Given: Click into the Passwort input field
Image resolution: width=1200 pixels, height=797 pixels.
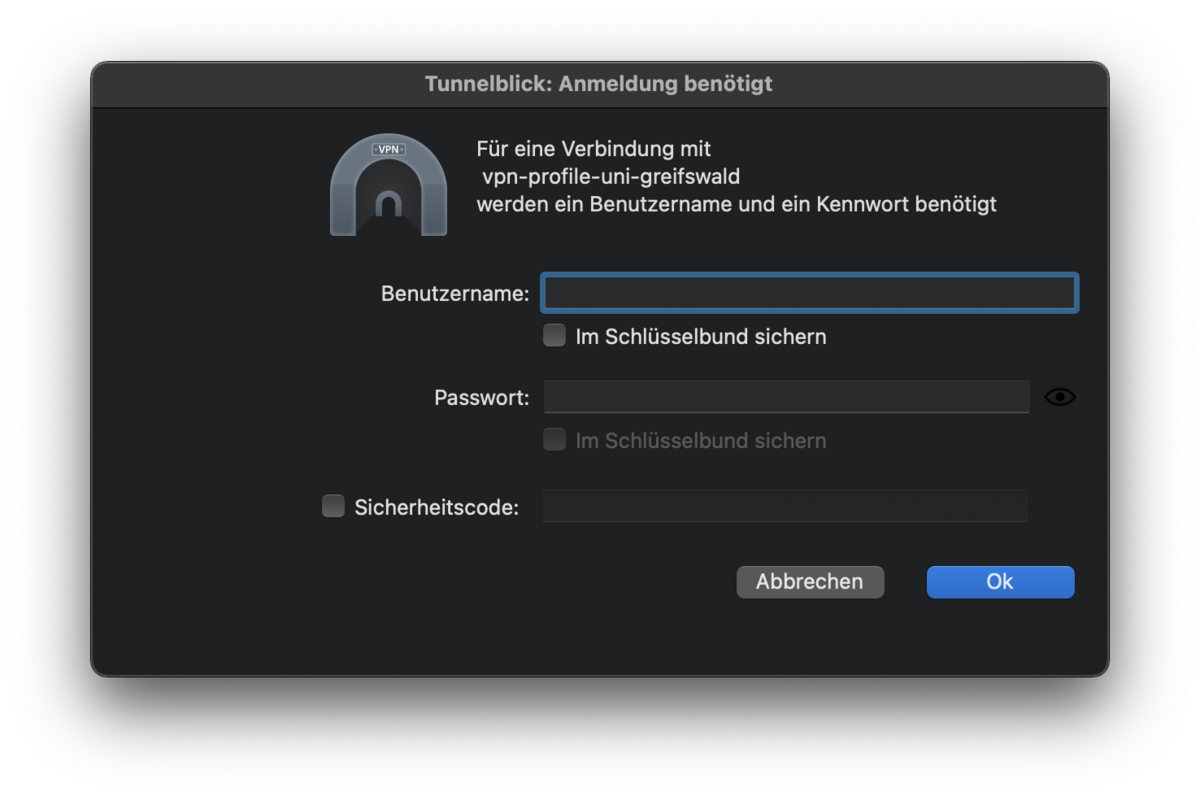Looking at the screenshot, I should [786, 397].
